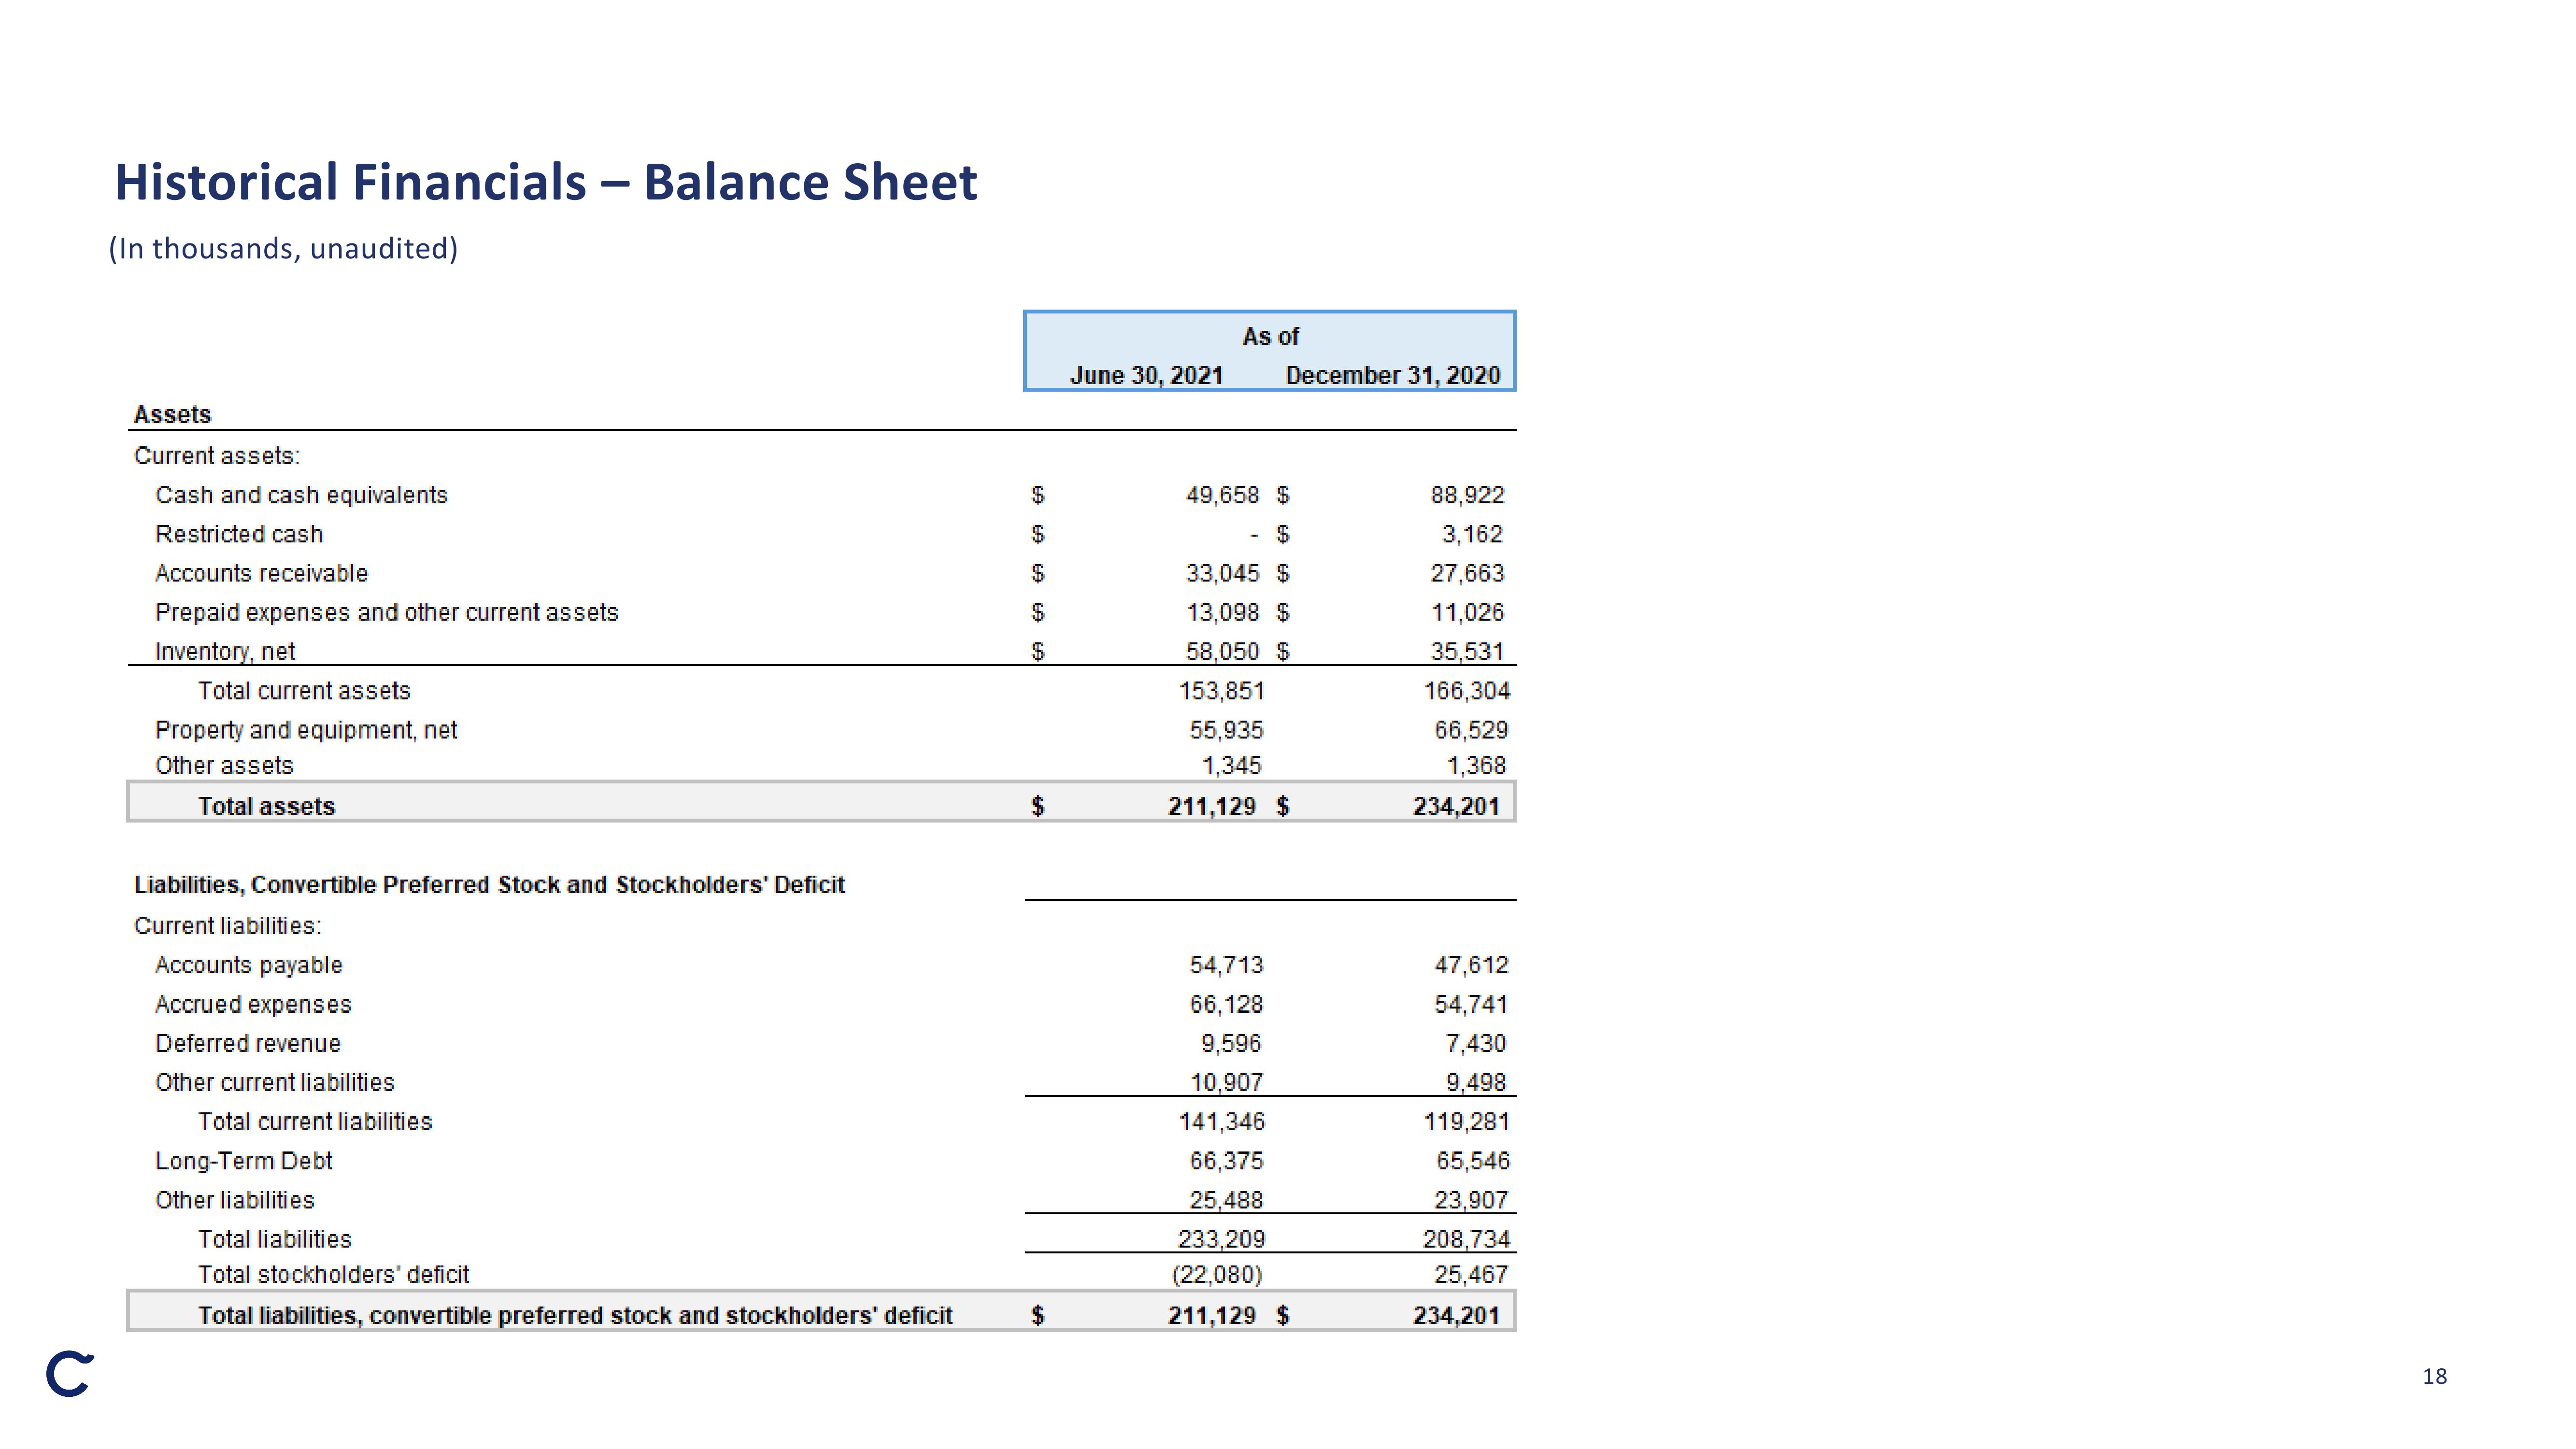Select accrued expenses value 54,741
The height and width of the screenshot is (1449, 2576).
click(x=1471, y=1004)
